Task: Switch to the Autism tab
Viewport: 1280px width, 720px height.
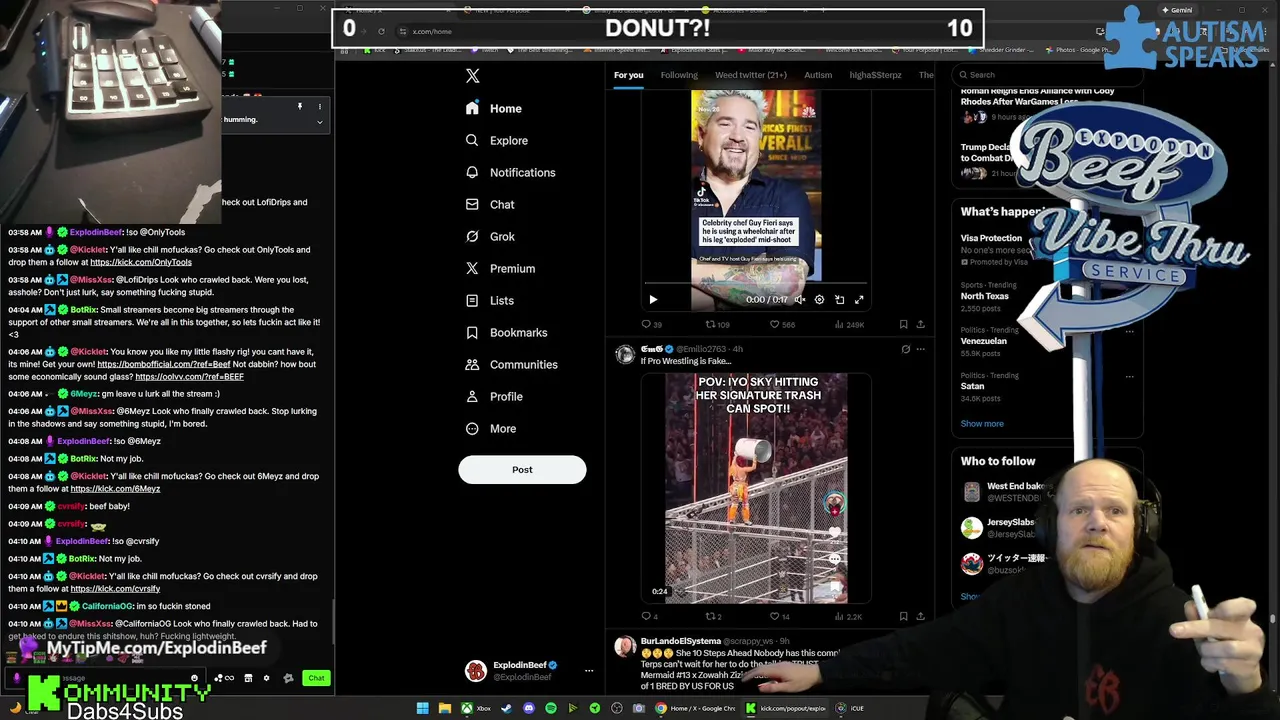Action: point(818,75)
